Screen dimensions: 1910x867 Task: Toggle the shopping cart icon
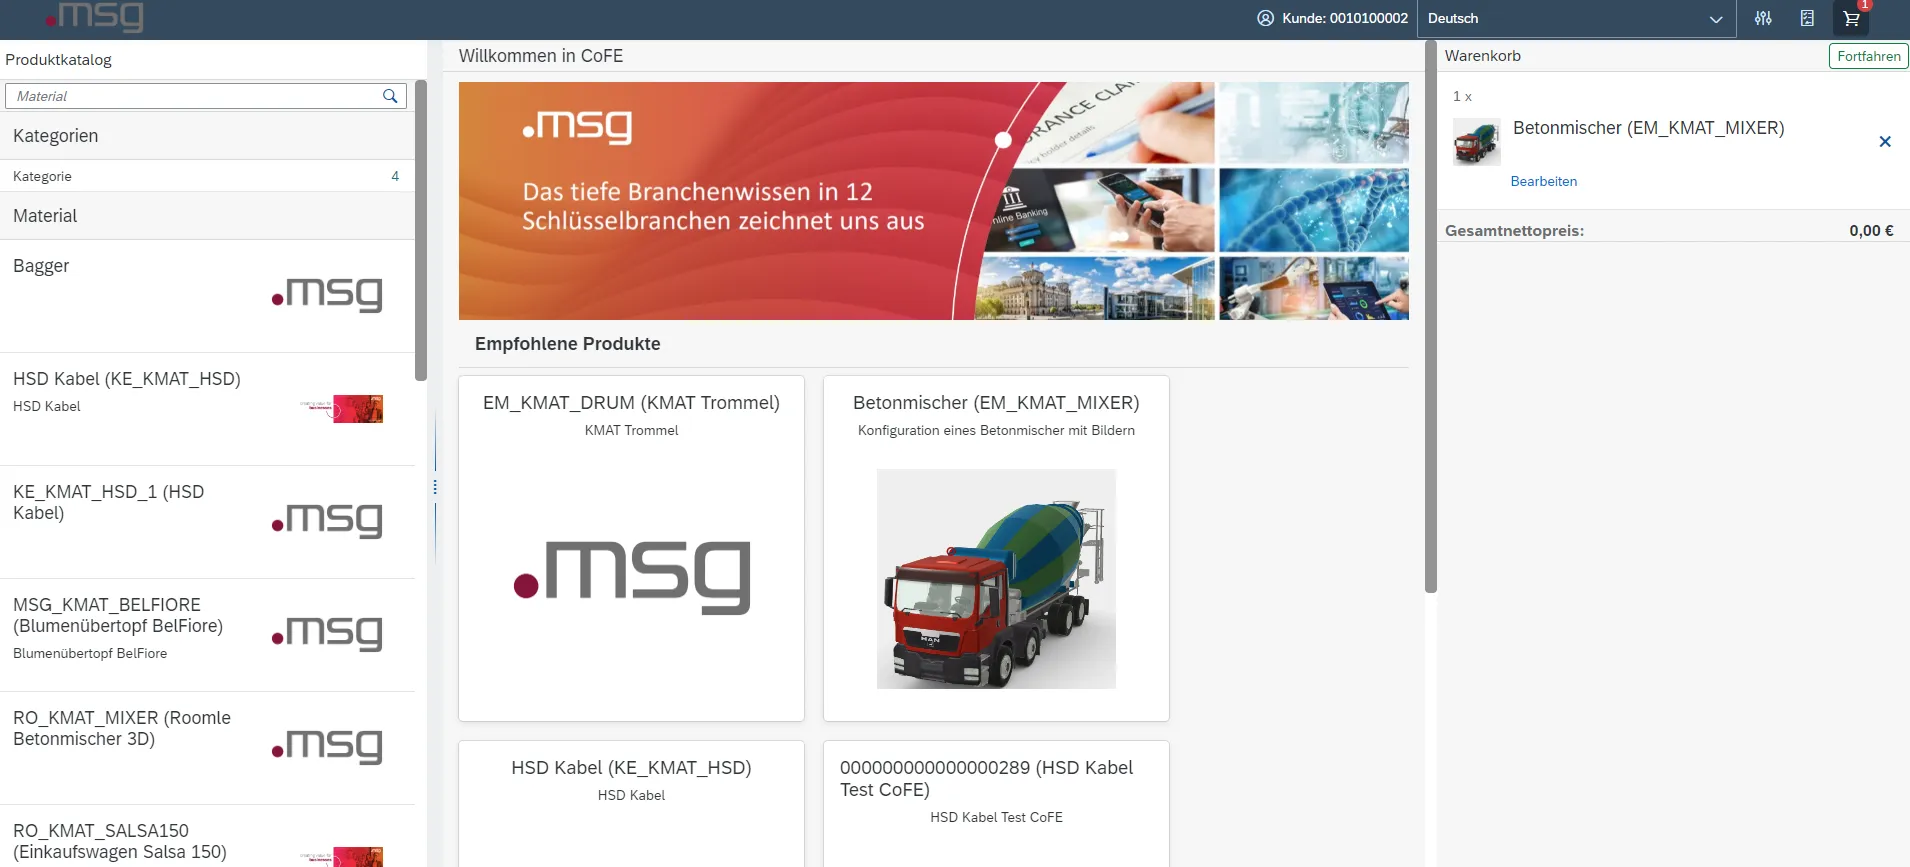(x=1851, y=18)
